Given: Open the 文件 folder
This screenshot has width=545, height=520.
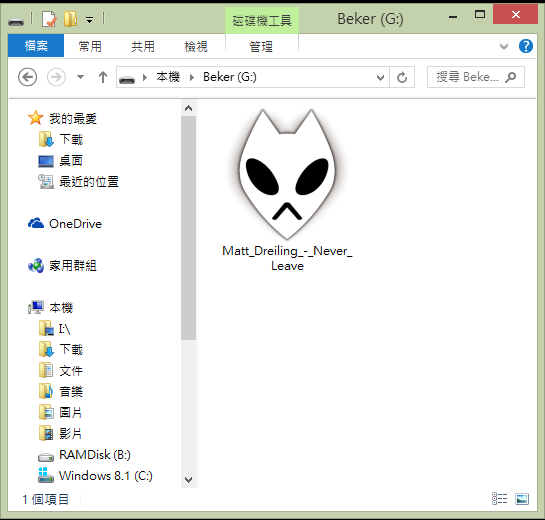Looking at the screenshot, I should (x=71, y=371).
